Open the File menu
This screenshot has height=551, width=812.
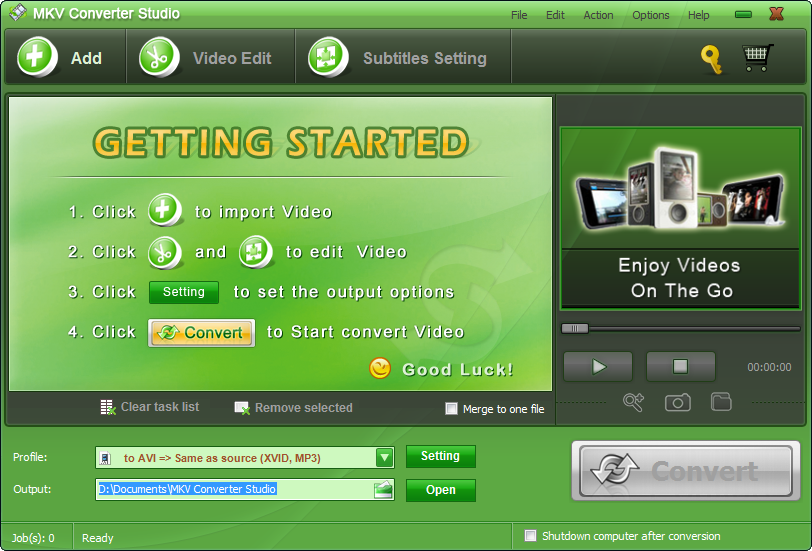[519, 15]
